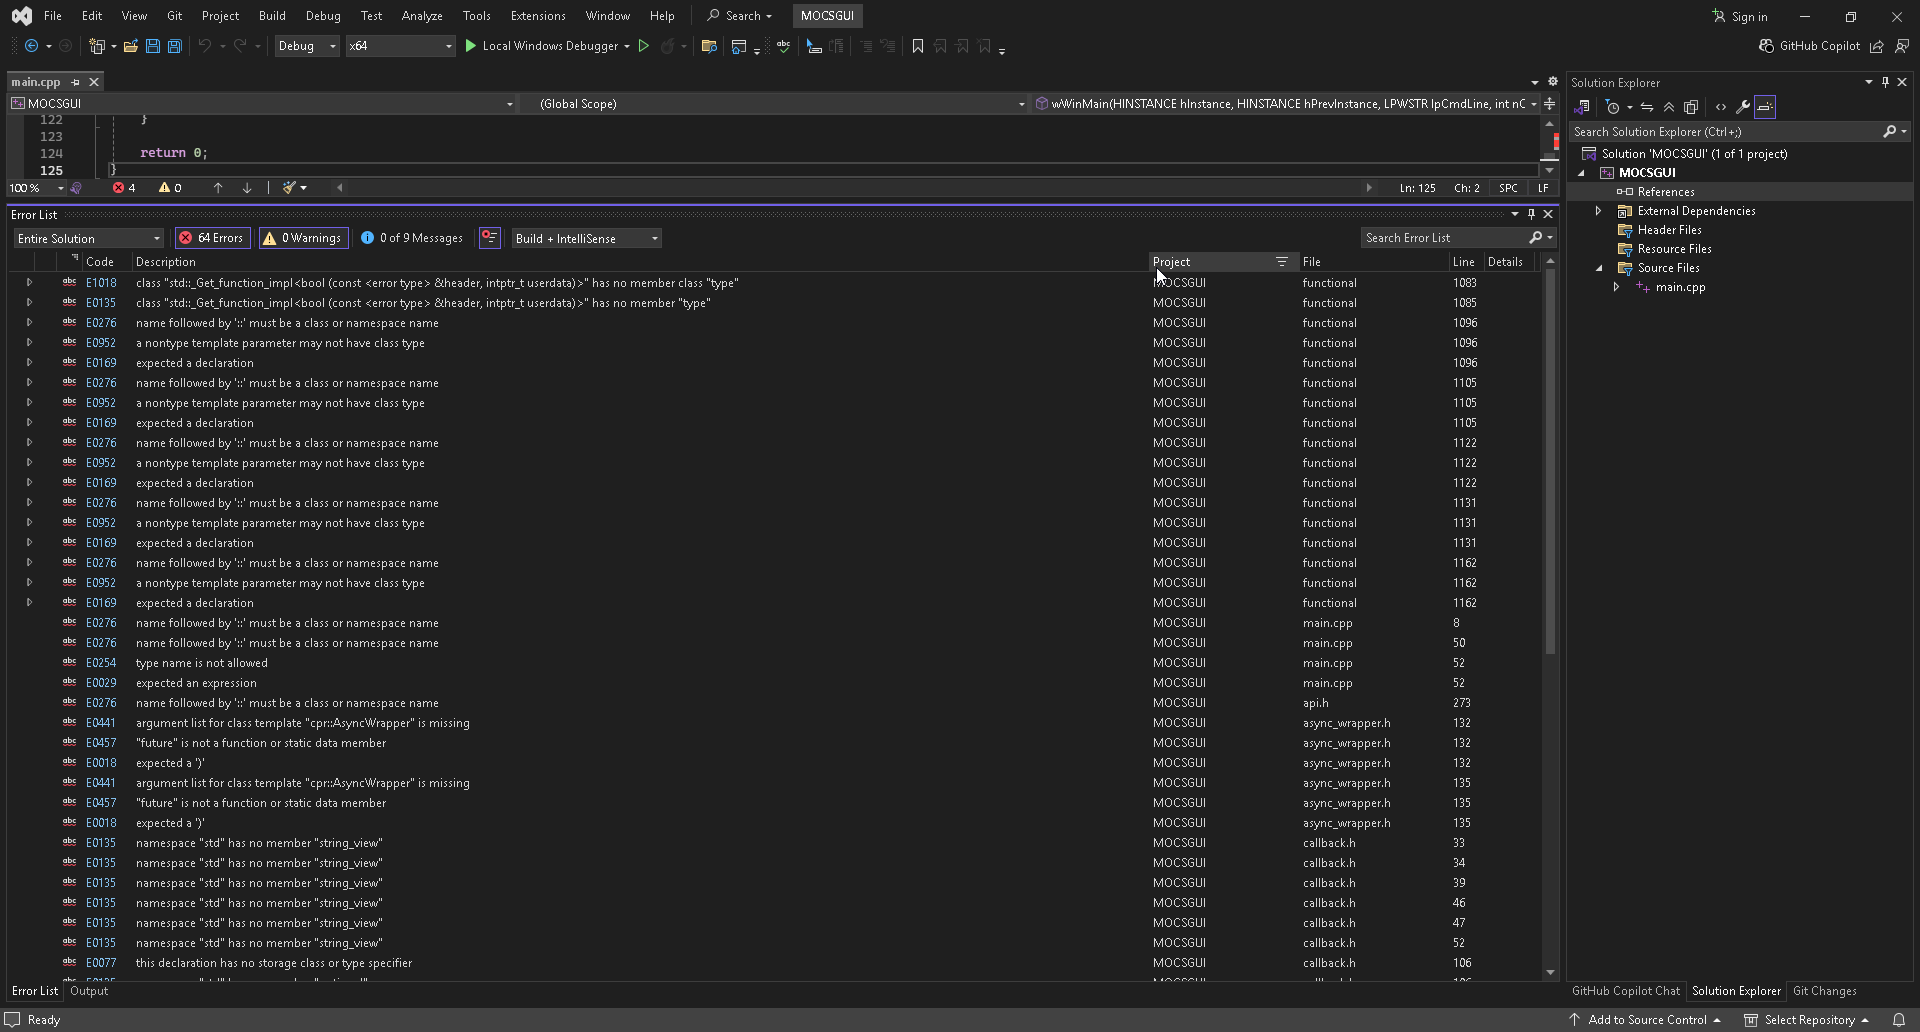Image resolution: width=1920 pixels, height=1032 pixels.
Task: Click Sync with Active Document icon
Action: pos(1646,107)
